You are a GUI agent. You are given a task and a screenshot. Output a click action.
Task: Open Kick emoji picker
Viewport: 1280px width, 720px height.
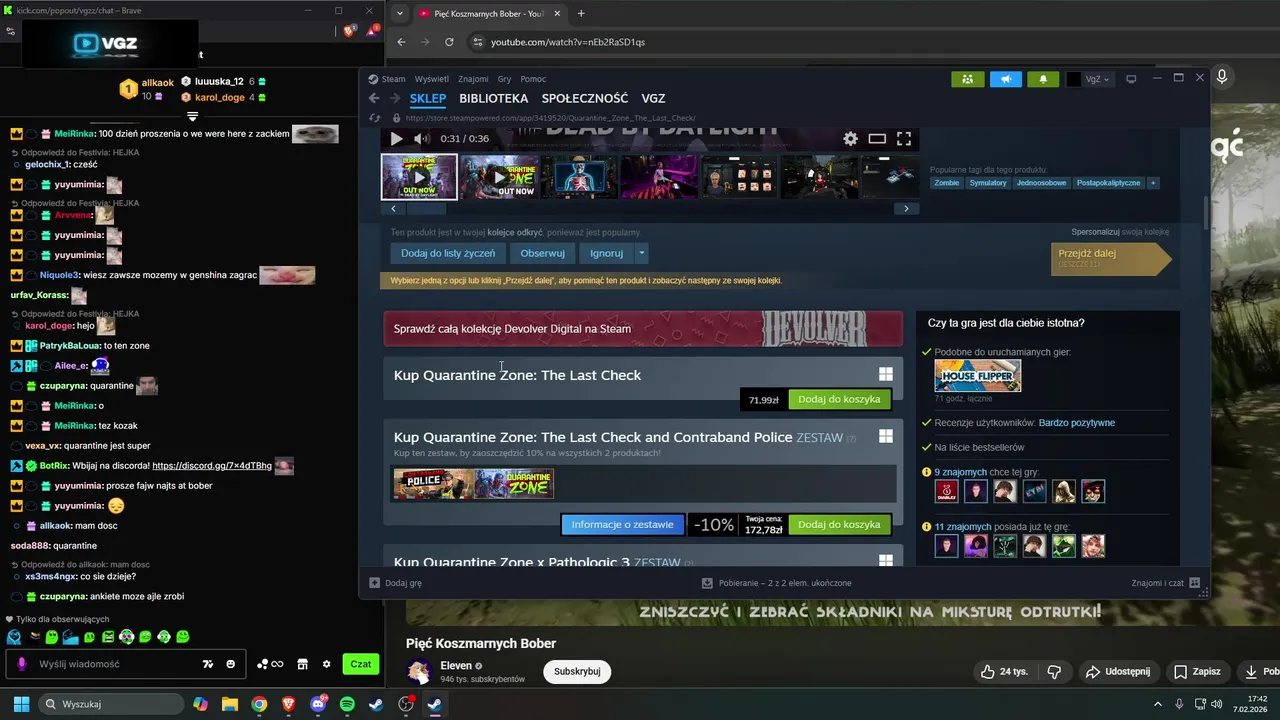click(x=231, y=664)
